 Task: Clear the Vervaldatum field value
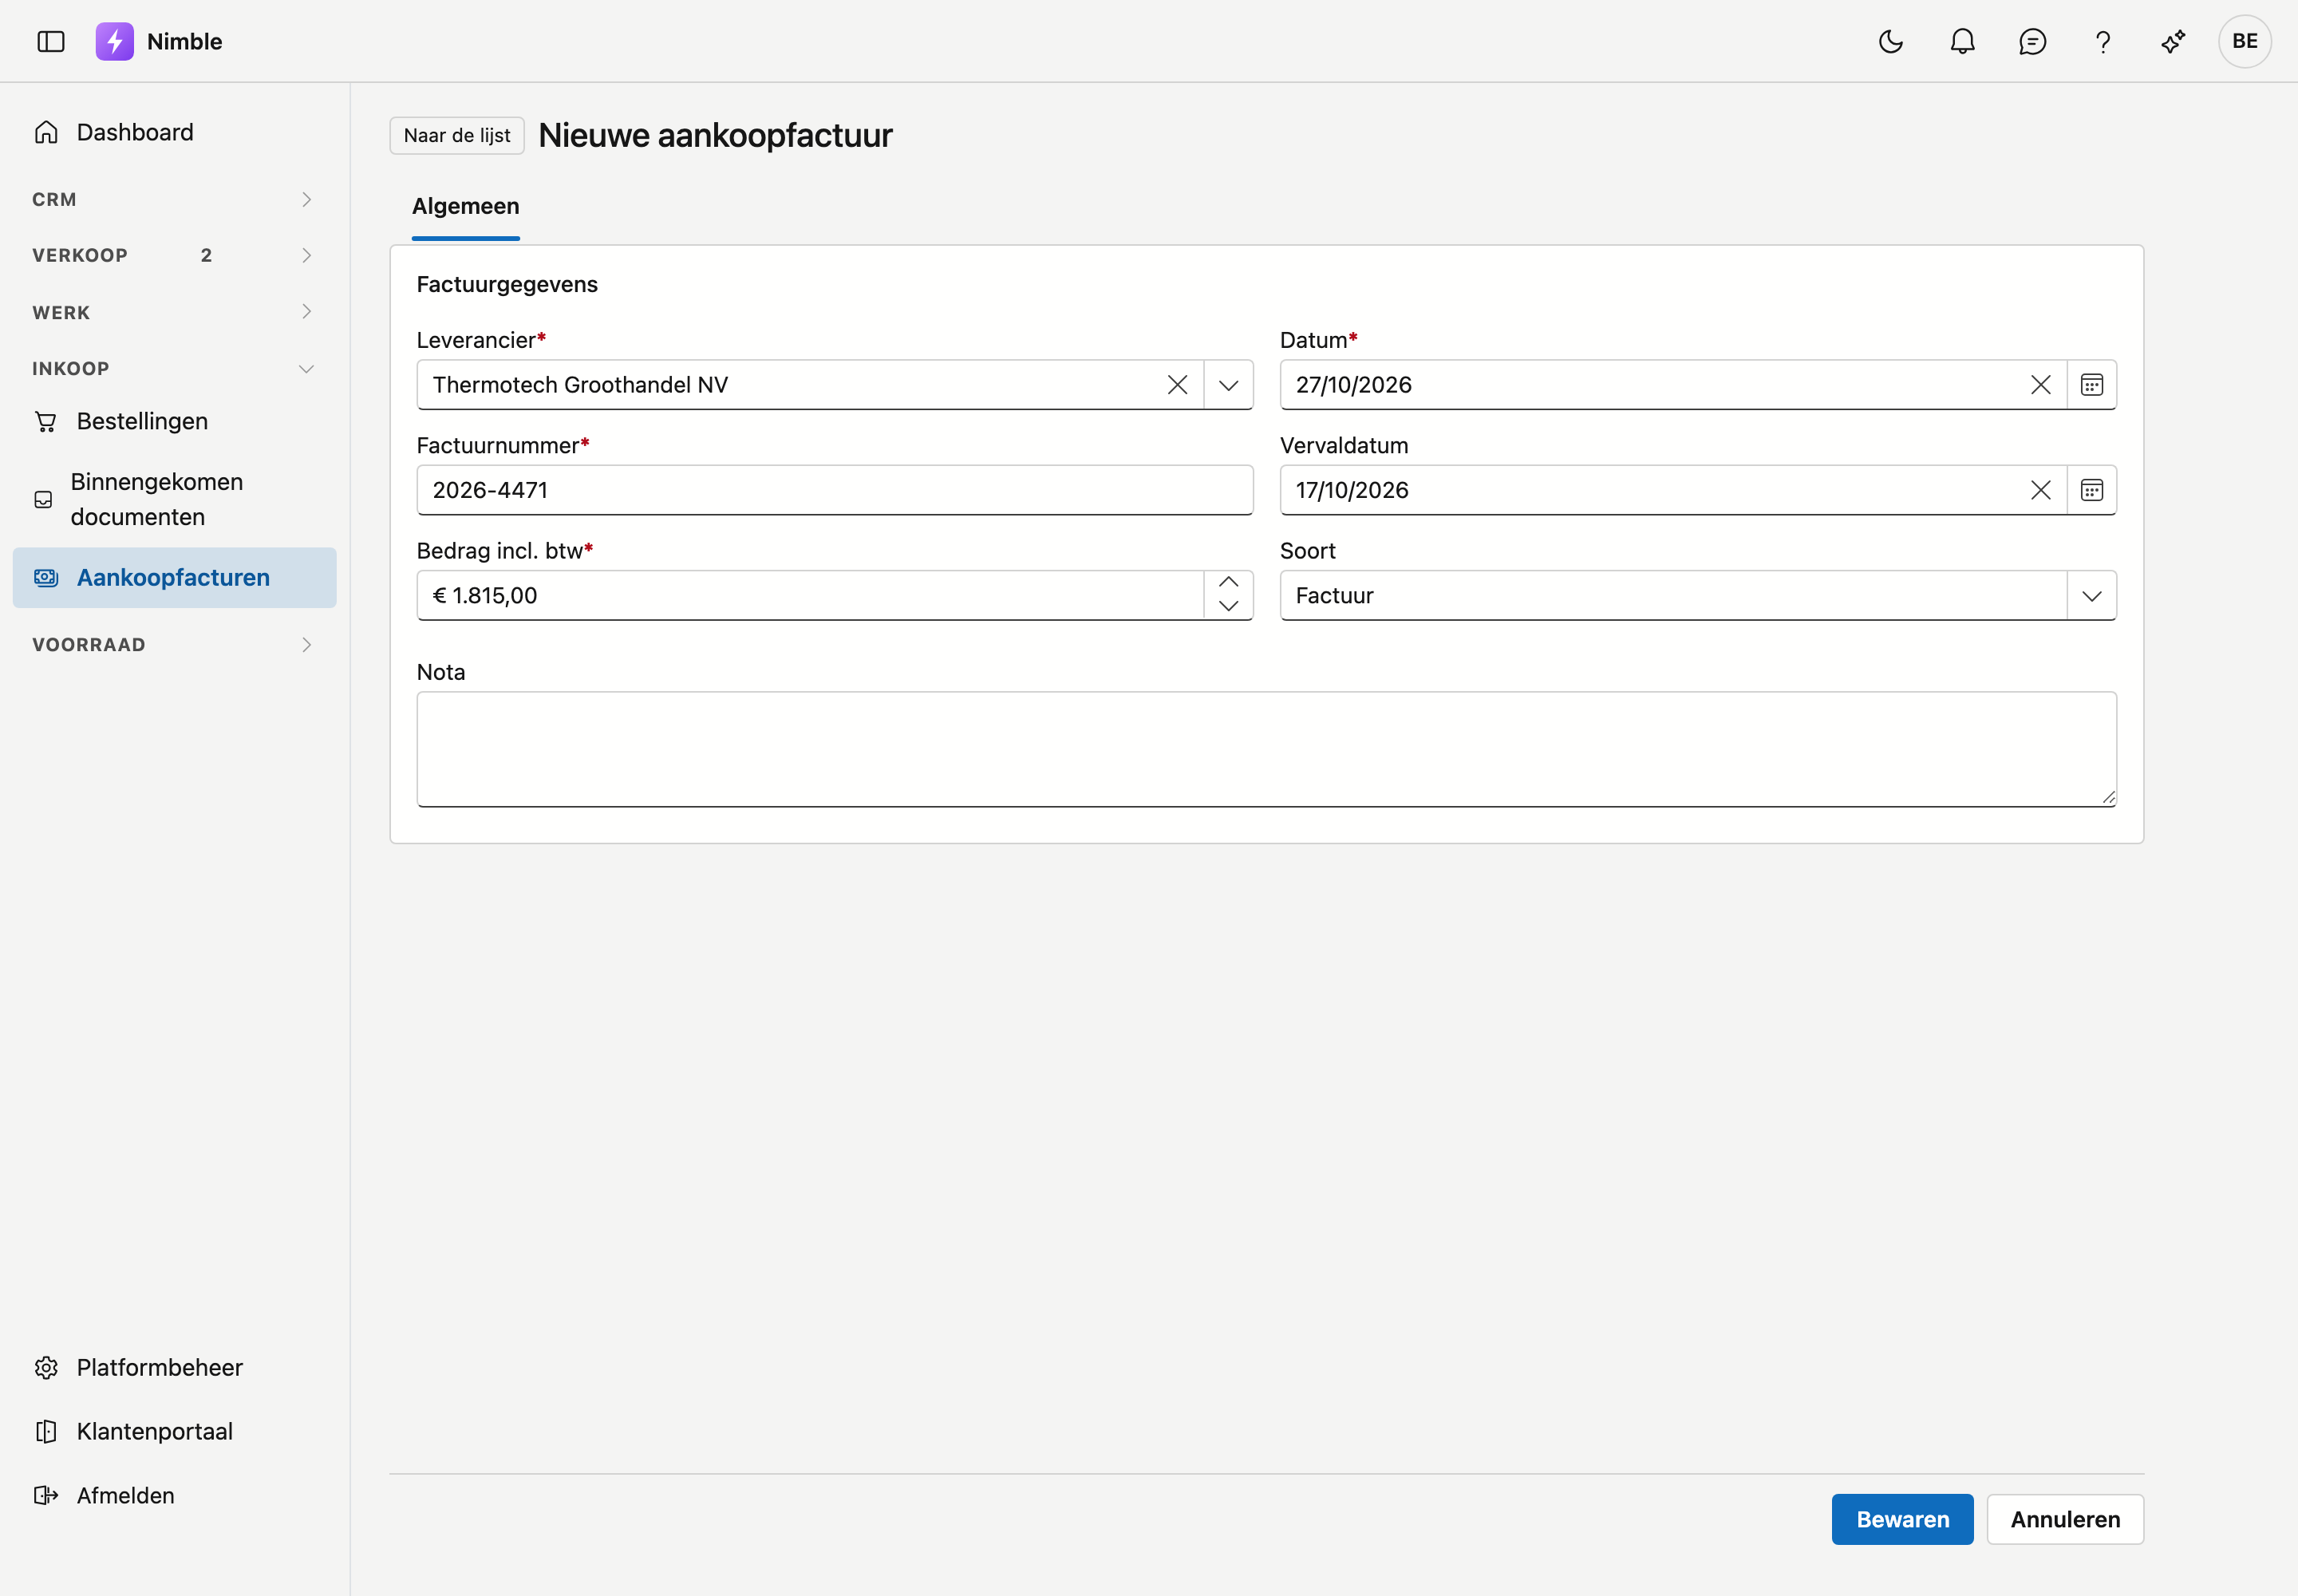click(2040, 490)
